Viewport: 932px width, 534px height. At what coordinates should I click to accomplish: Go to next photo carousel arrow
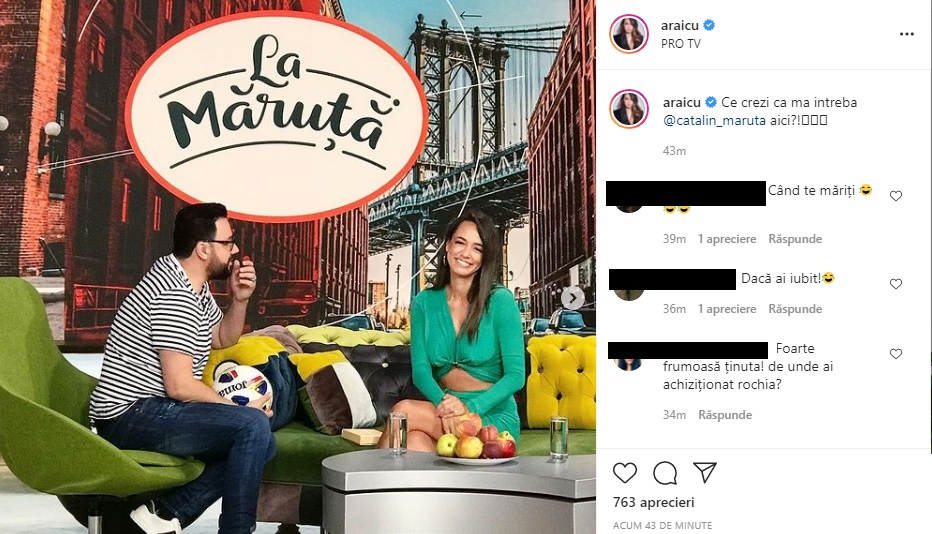(573, 298)
